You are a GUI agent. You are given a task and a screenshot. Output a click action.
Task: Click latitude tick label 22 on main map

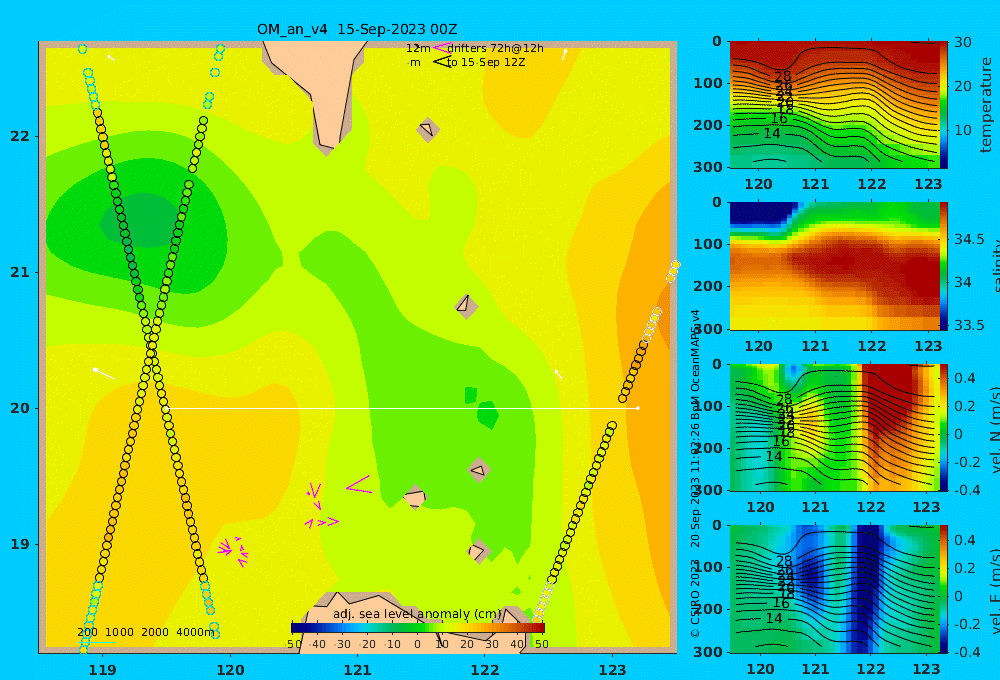(x=20, y=137)
